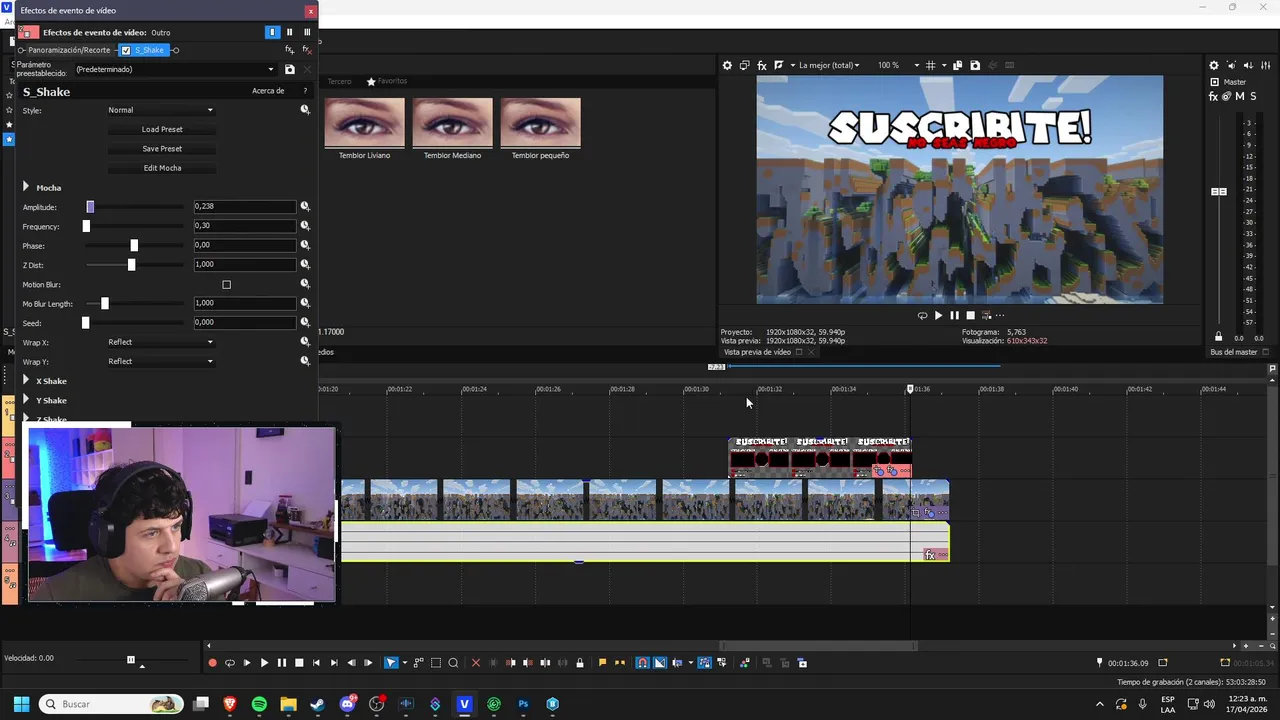Click the add plug-in chain fx+ icon
This screenshot has height=720, width=1280.
click(290, 50)
